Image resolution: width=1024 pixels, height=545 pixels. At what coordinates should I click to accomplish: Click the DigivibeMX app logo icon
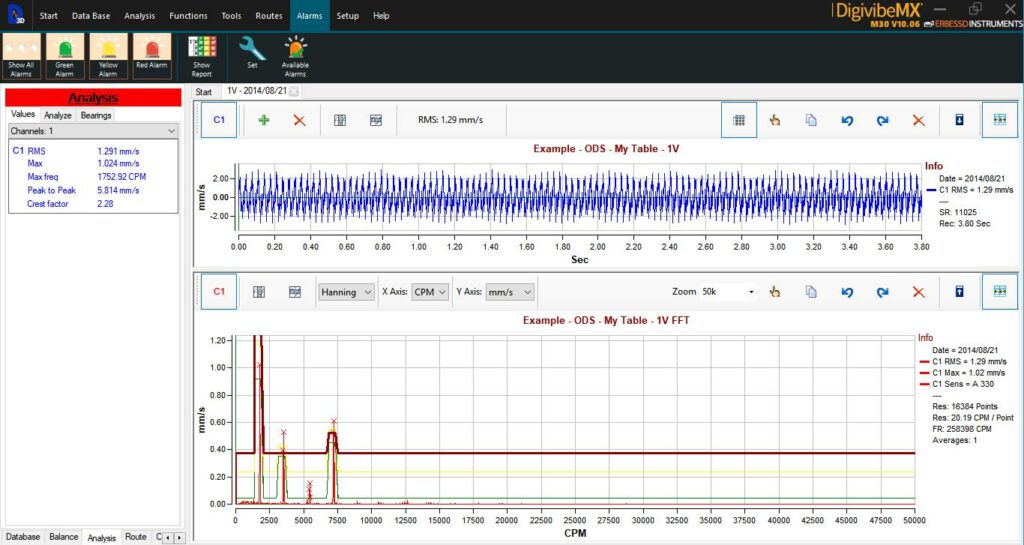pyautogui.click(x=16, y=14)
